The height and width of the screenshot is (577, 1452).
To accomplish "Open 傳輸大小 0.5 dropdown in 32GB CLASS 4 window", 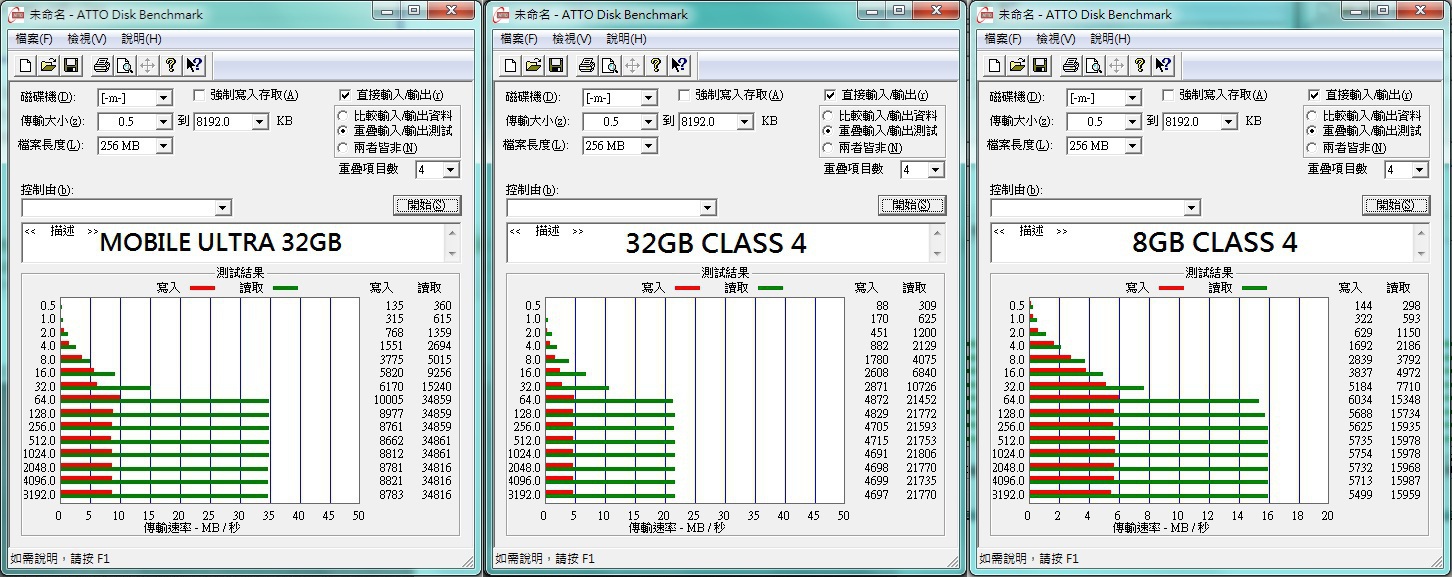I will pos(649,121).
